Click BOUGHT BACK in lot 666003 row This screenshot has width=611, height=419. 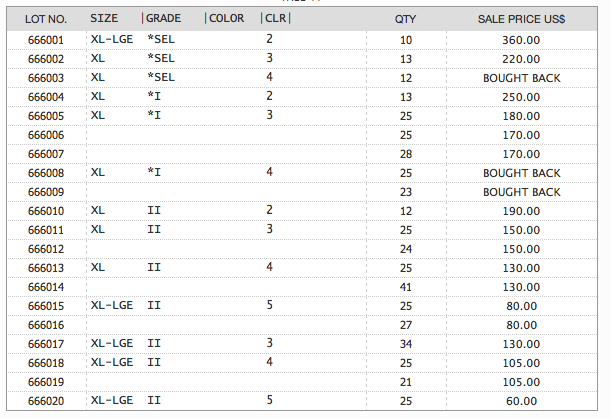[x=521, y=78]
